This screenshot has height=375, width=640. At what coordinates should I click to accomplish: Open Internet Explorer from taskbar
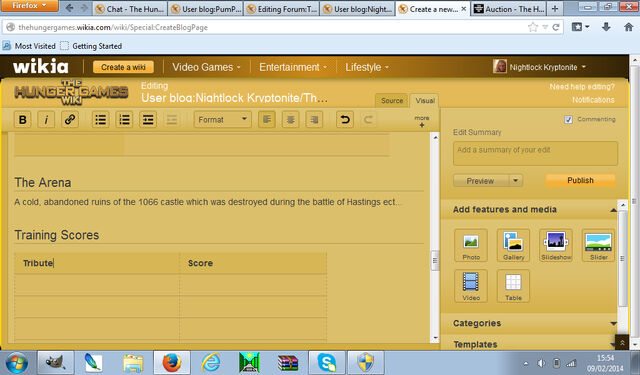click(x=211, y=362)
